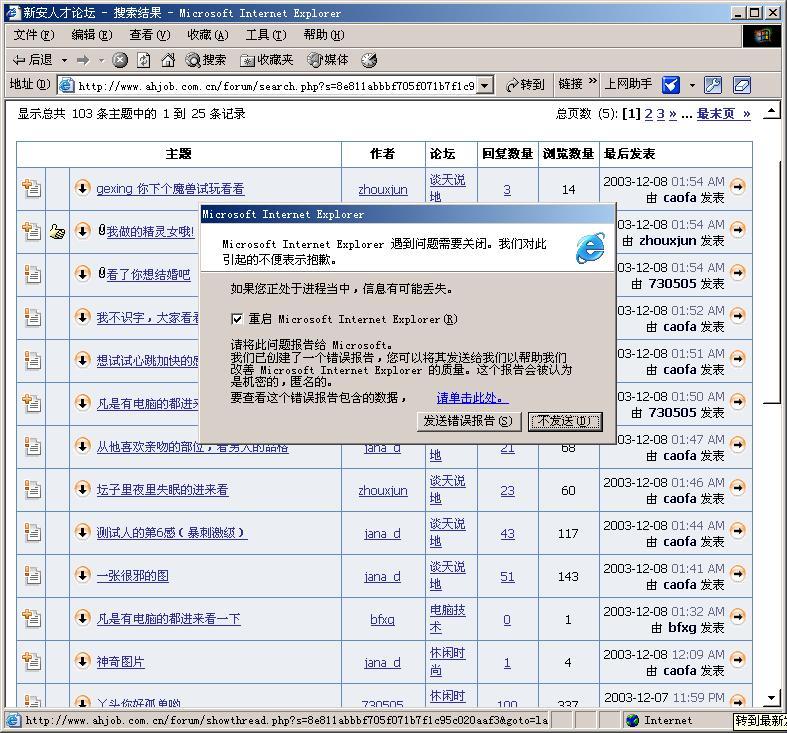Go to page 3 of results

[661, 114]
